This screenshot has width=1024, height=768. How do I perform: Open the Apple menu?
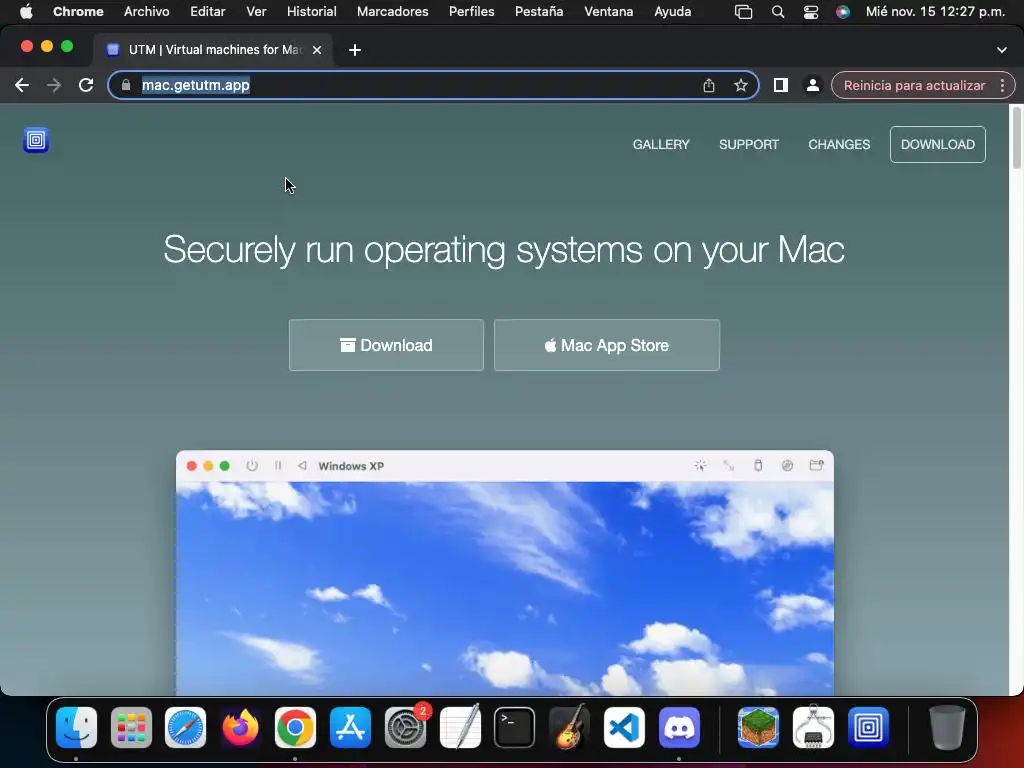coord(26,11)
